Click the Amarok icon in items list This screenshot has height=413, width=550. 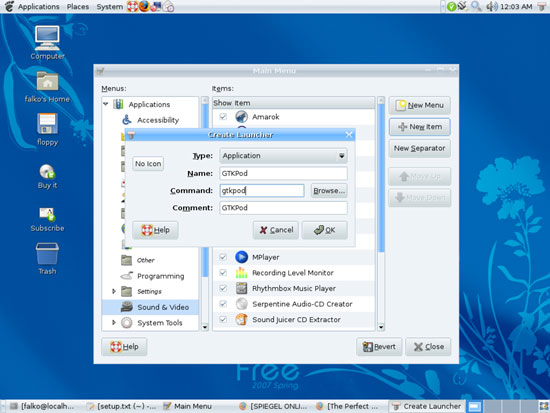pyautogui.click(x=241, y=116)
